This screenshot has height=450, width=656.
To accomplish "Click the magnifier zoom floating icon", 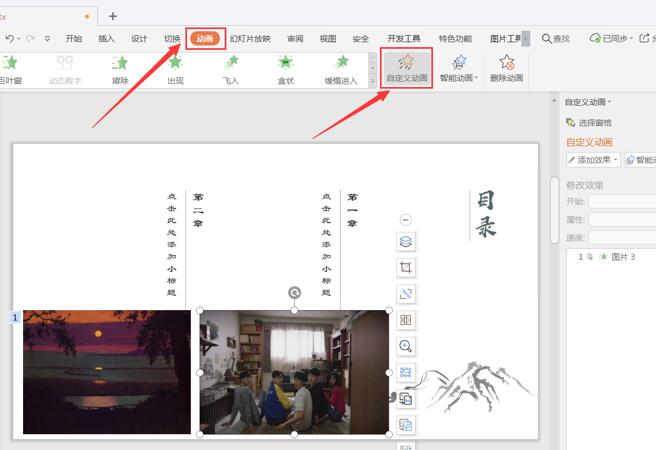I will click(x=406, y=346).
